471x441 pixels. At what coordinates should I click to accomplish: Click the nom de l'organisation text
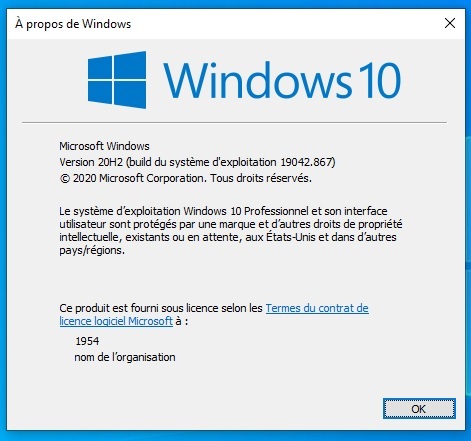(125, 357)
